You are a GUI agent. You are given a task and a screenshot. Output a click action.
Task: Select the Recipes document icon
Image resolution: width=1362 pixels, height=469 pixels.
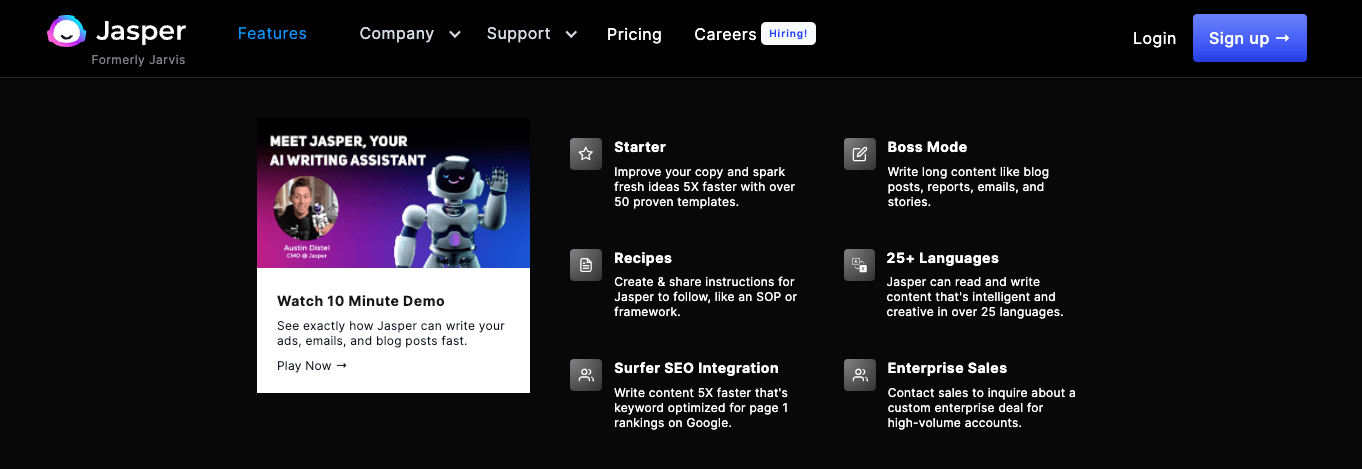(x=586, y=265)
